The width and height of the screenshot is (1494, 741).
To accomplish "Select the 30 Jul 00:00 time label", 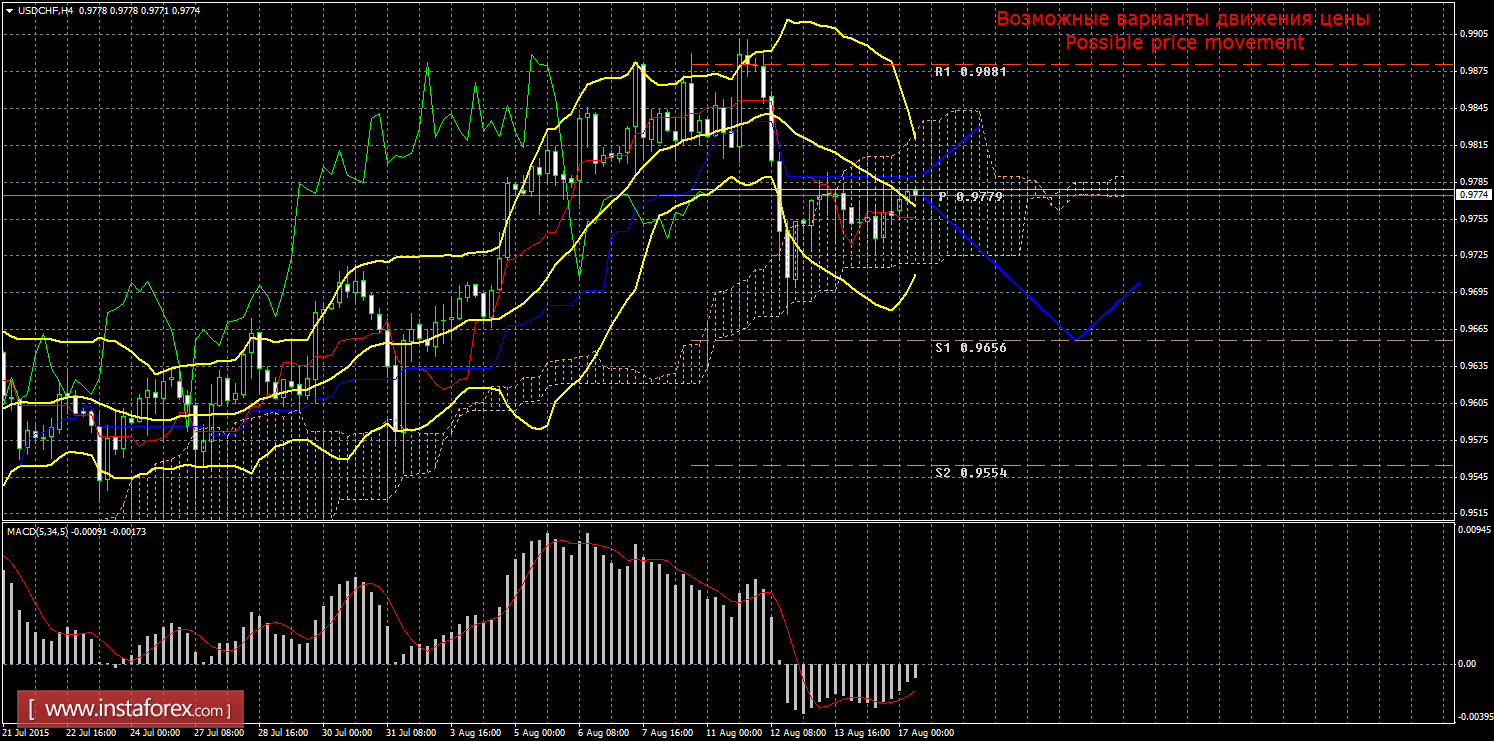I will pyautogui.click(x=348, y=733).
